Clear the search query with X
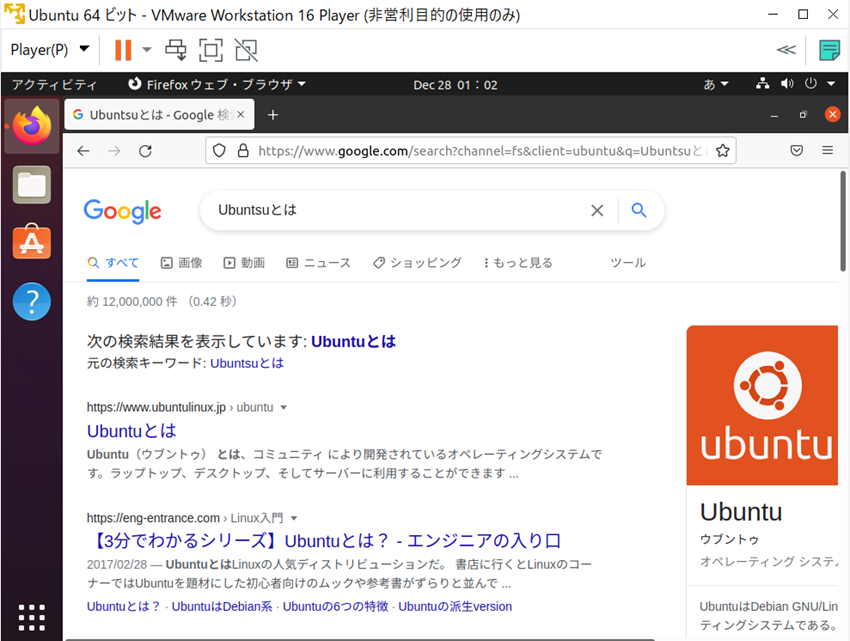 (597, 210)
